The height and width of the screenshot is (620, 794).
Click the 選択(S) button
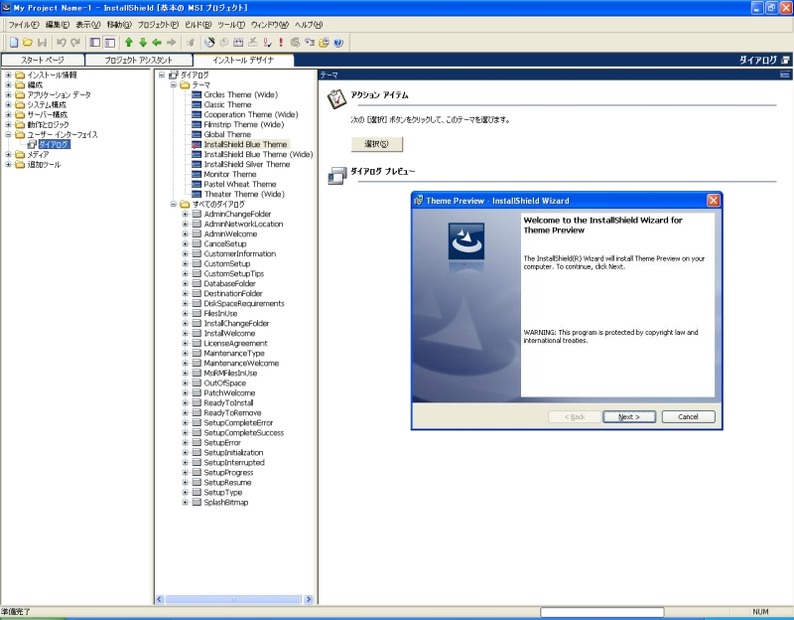377,144
